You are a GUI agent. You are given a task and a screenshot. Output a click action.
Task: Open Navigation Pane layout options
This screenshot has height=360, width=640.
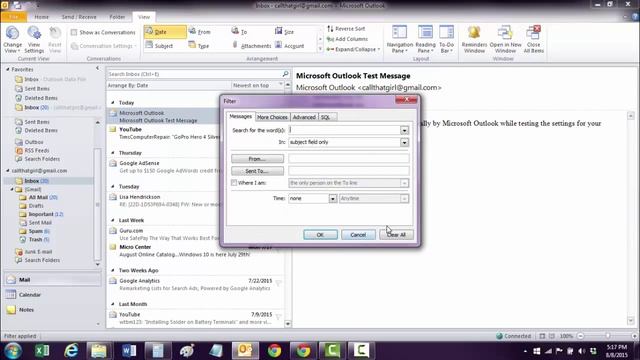(x=400, y=39)
